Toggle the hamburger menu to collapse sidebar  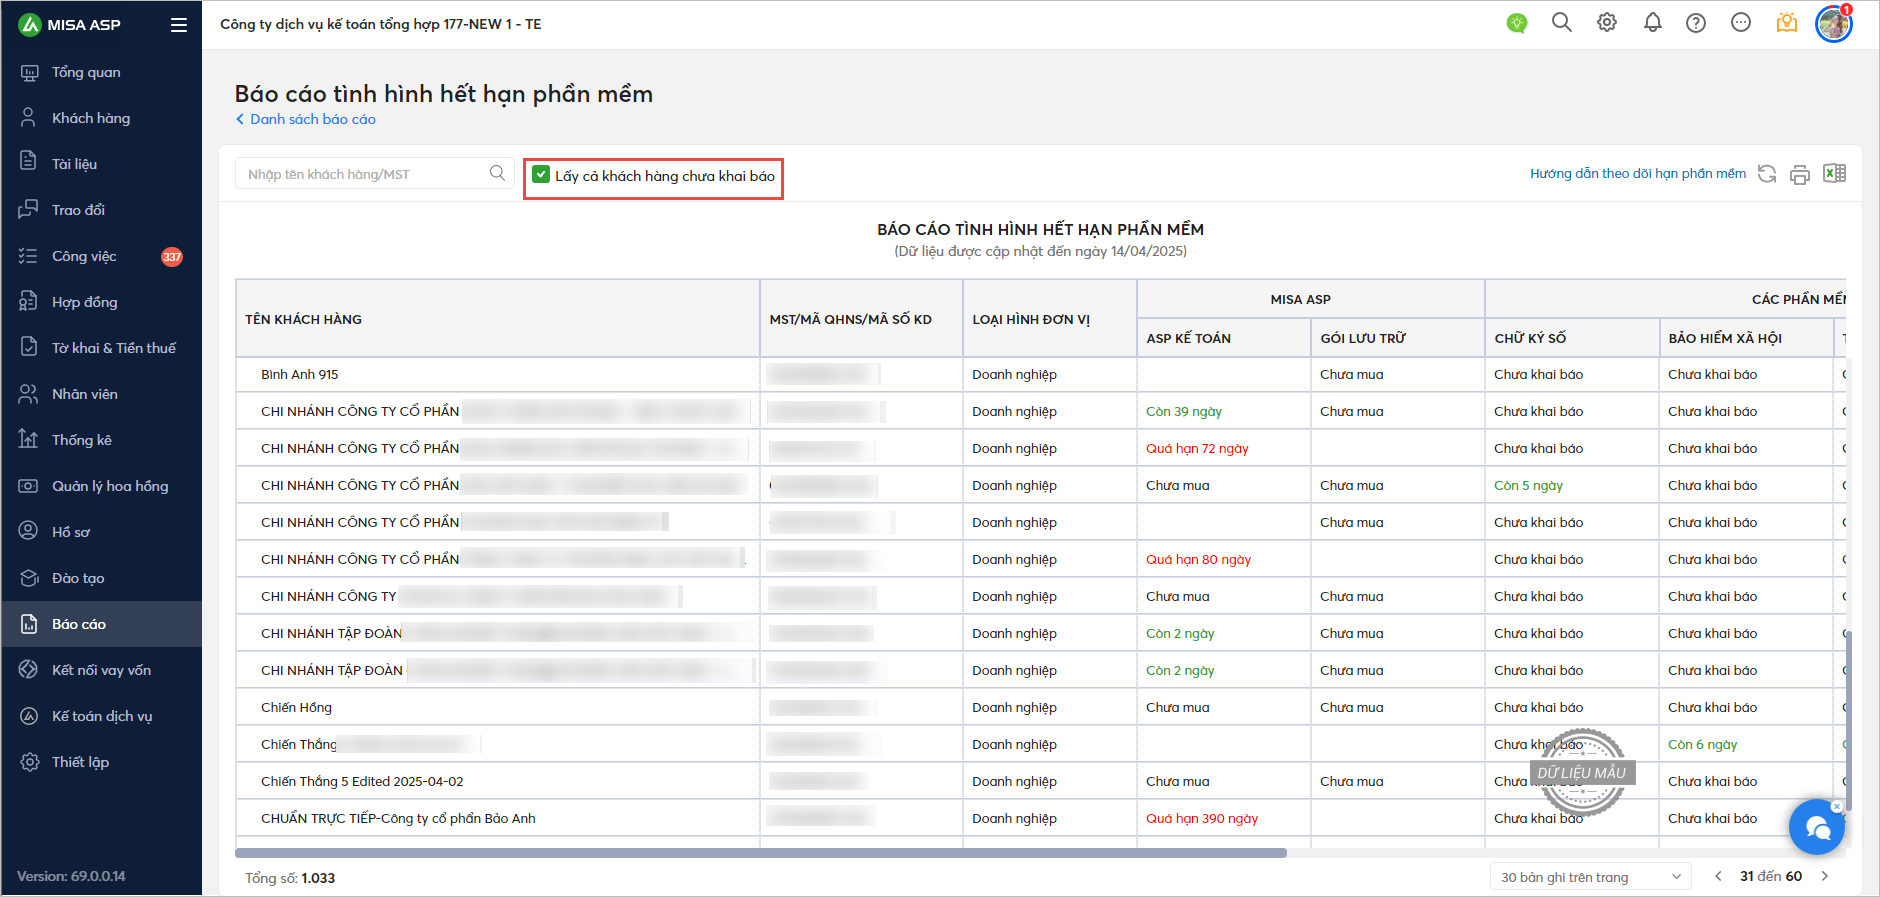179,25
